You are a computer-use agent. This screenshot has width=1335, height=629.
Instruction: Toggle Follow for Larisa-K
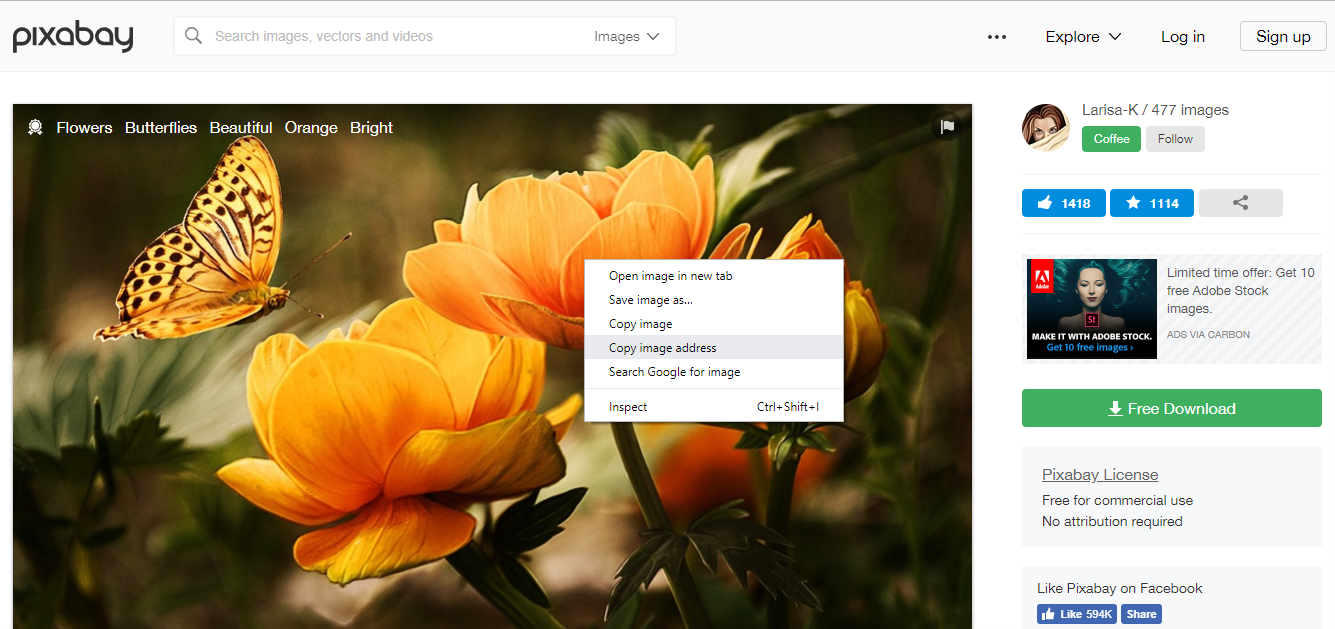[x=1175, y=139]
